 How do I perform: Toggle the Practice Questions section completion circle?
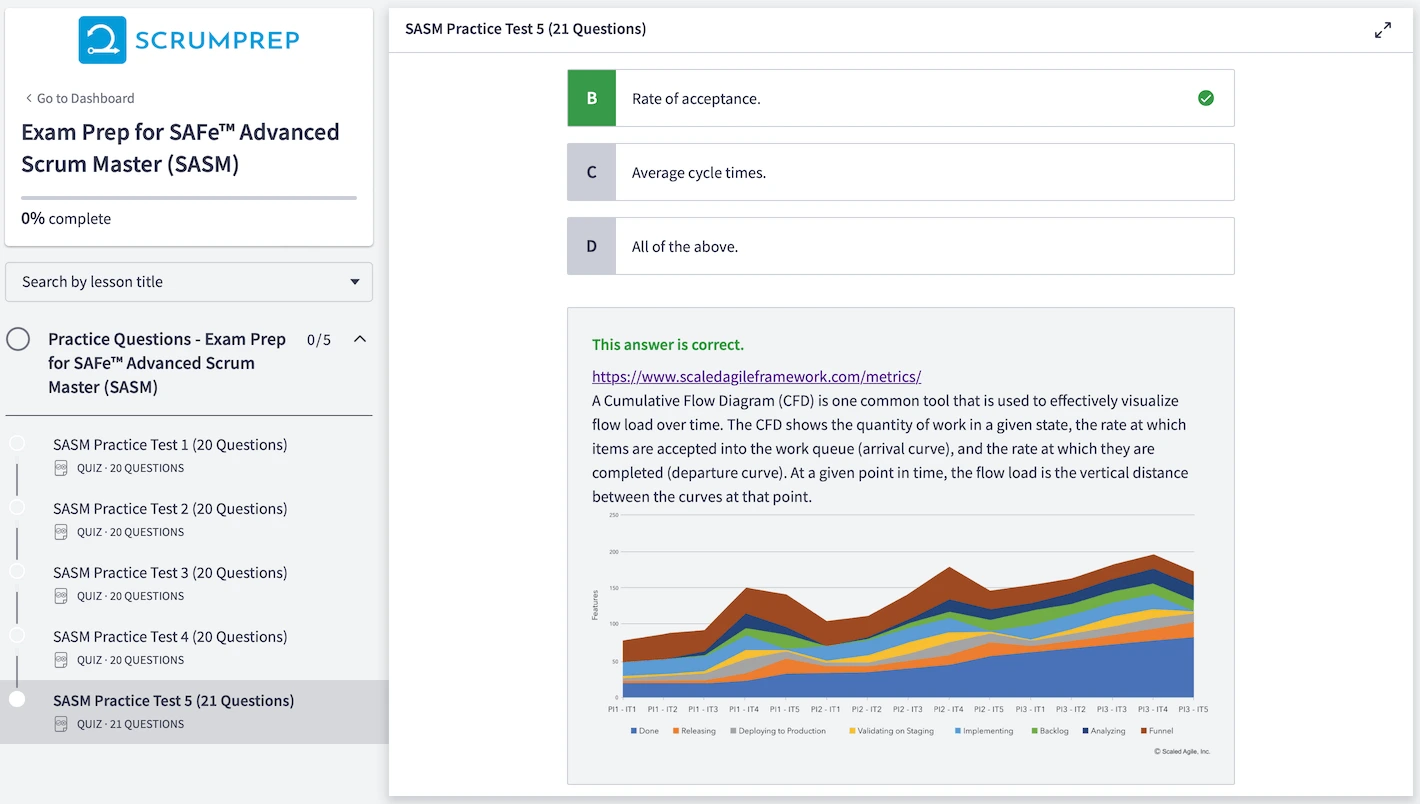[18, 340]
